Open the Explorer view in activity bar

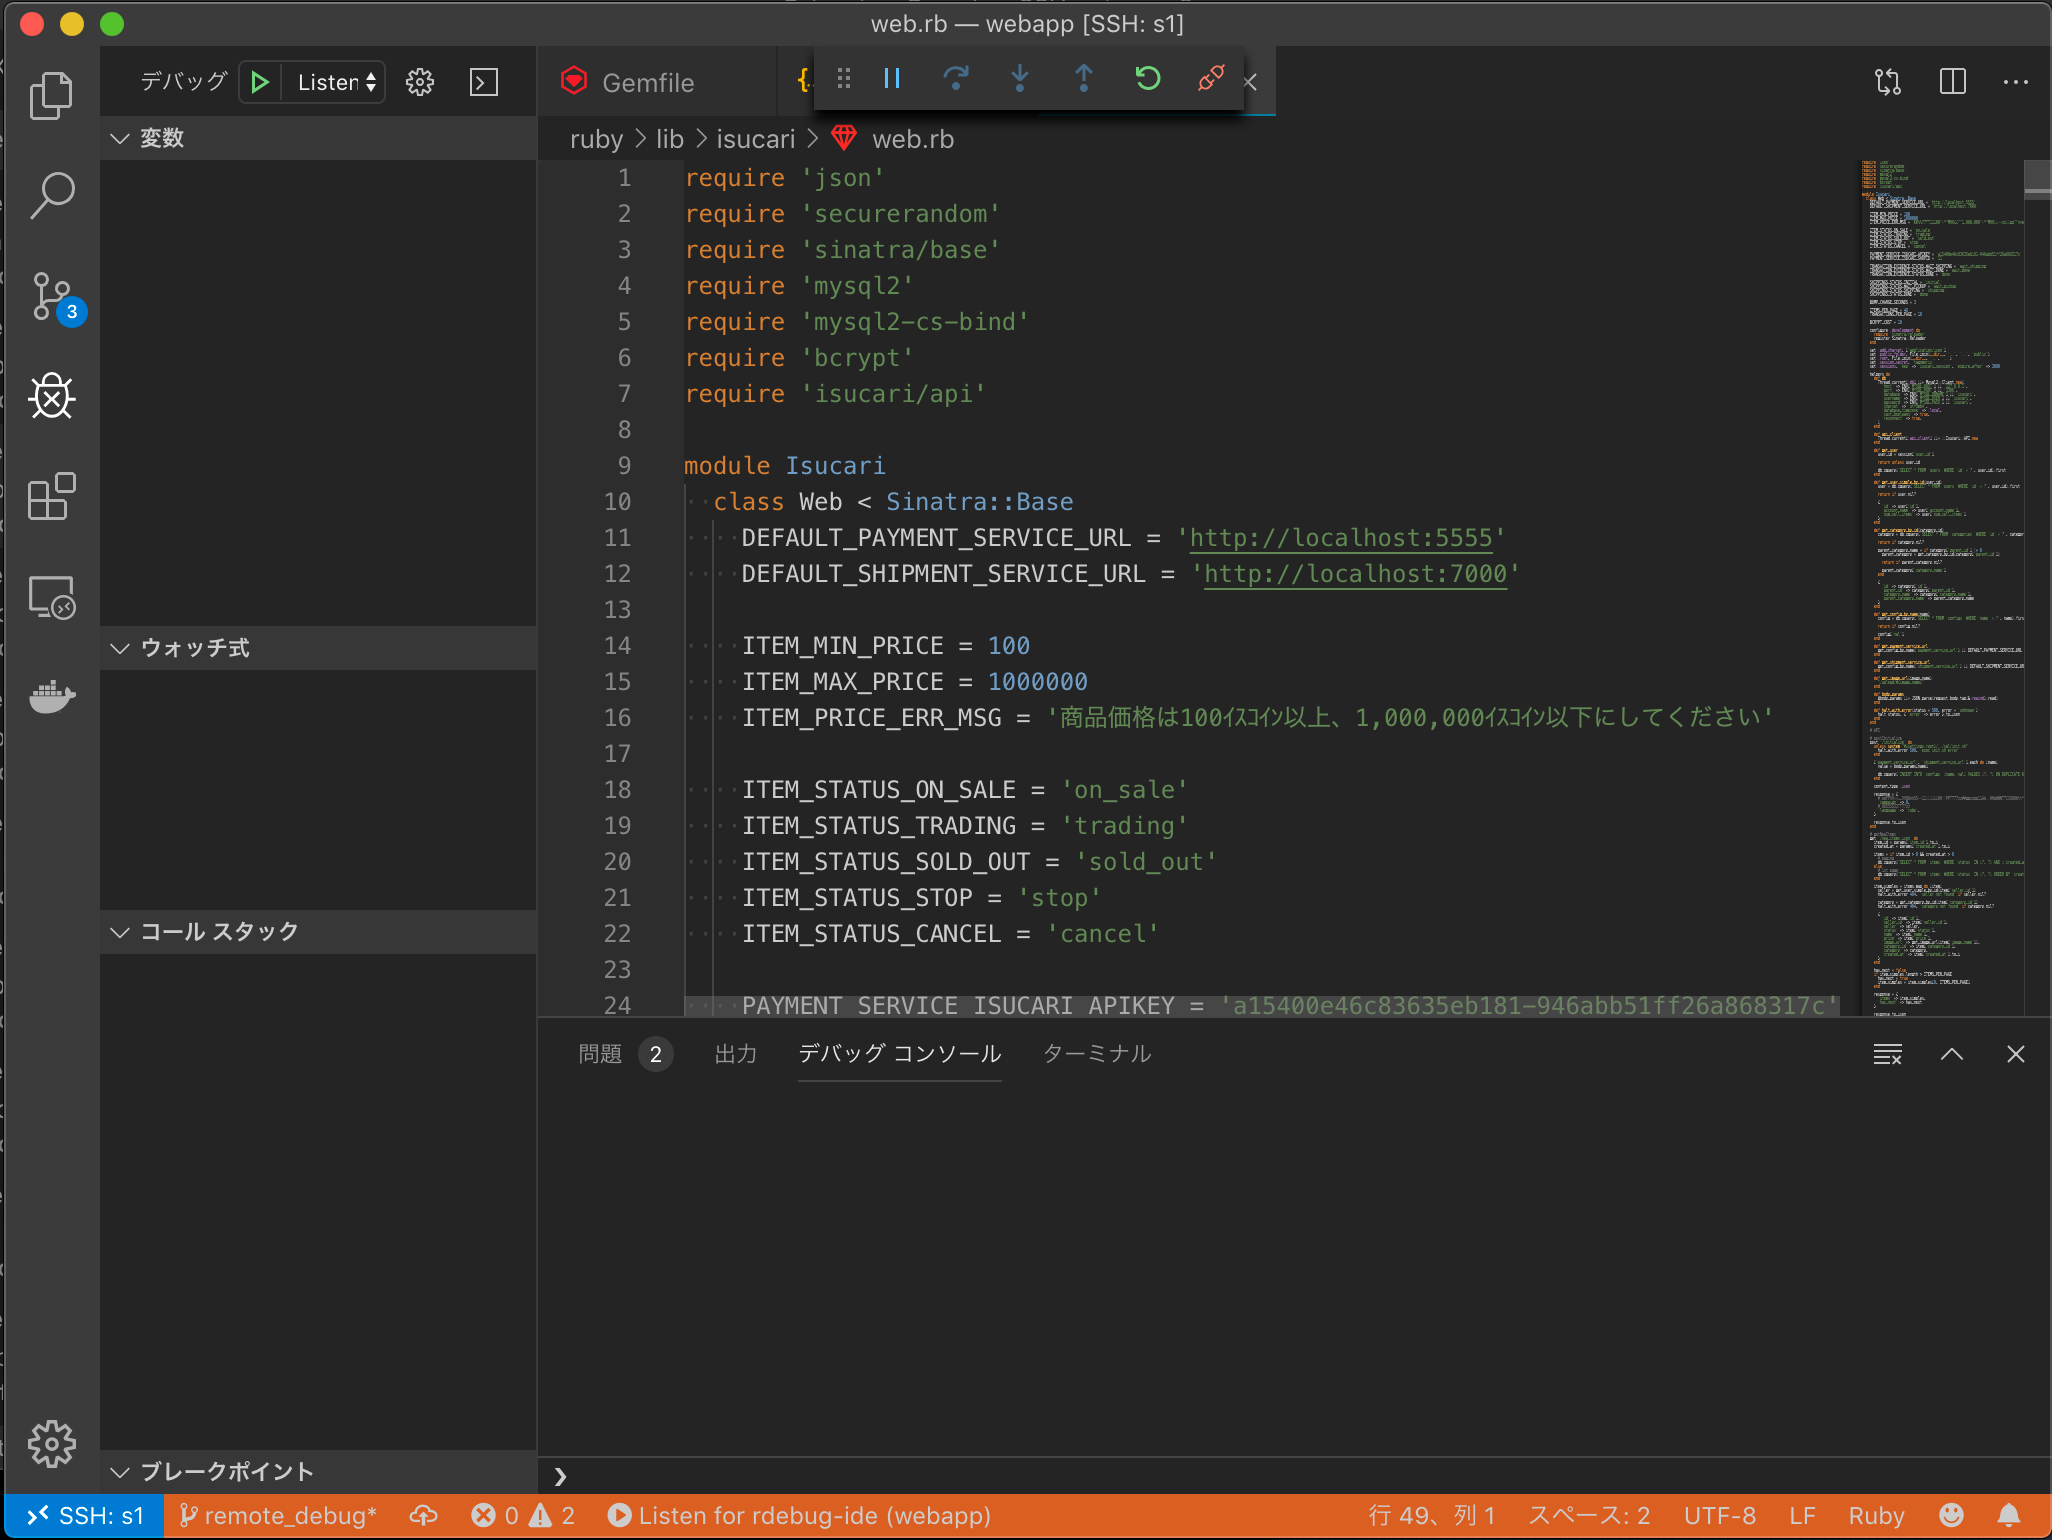click(x=51, y=95)
